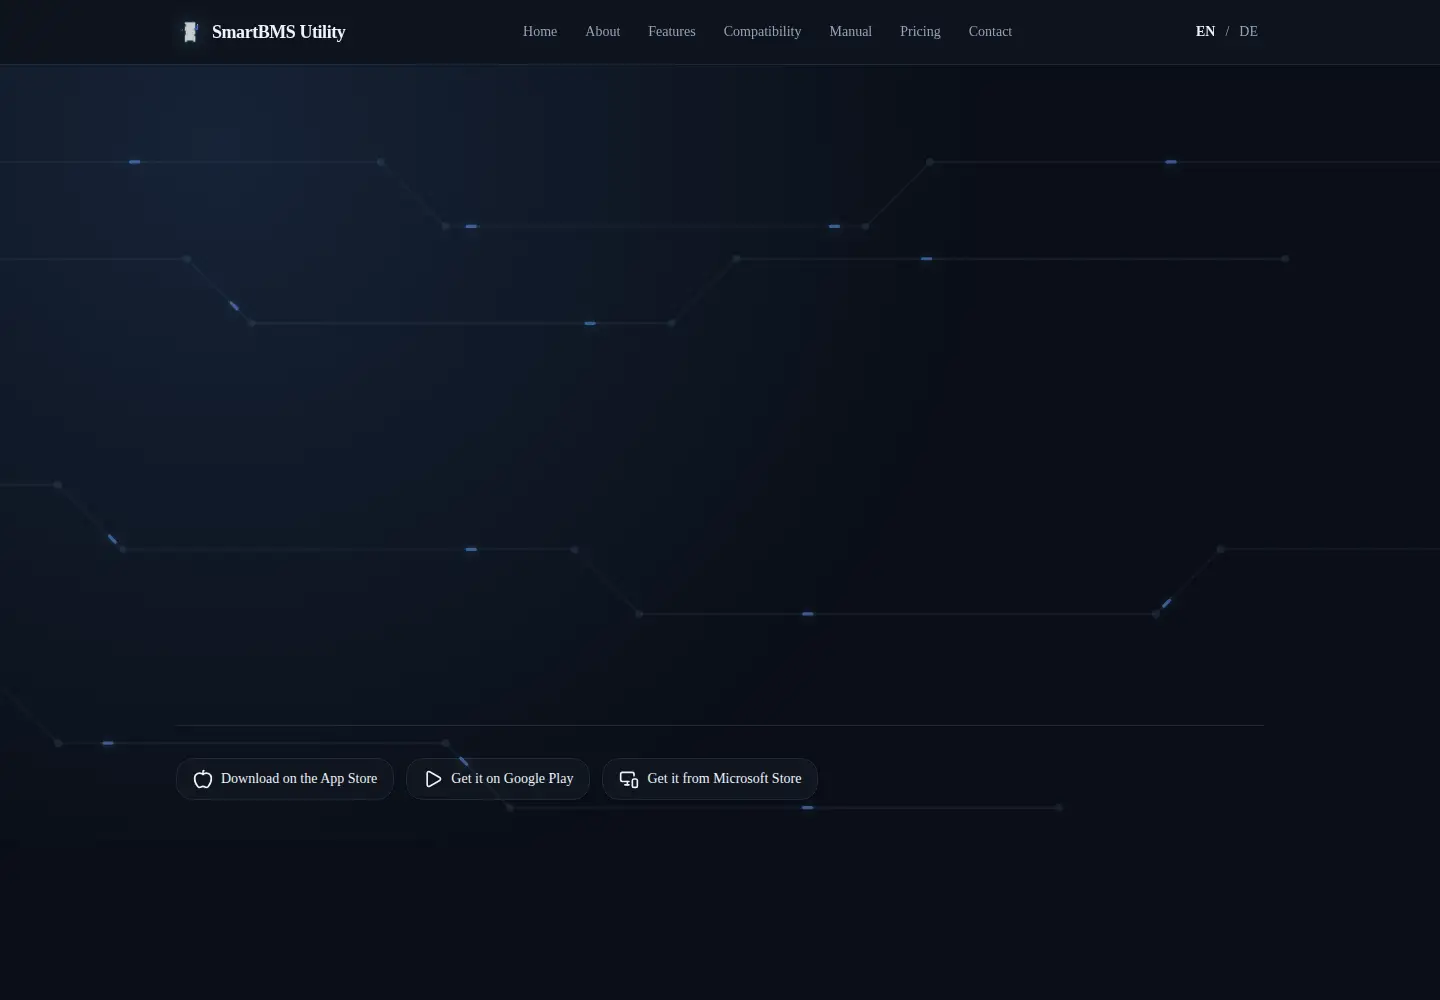The image size is (1440, 1000).
Task: Go to the About section
Action: pos(603,32)
